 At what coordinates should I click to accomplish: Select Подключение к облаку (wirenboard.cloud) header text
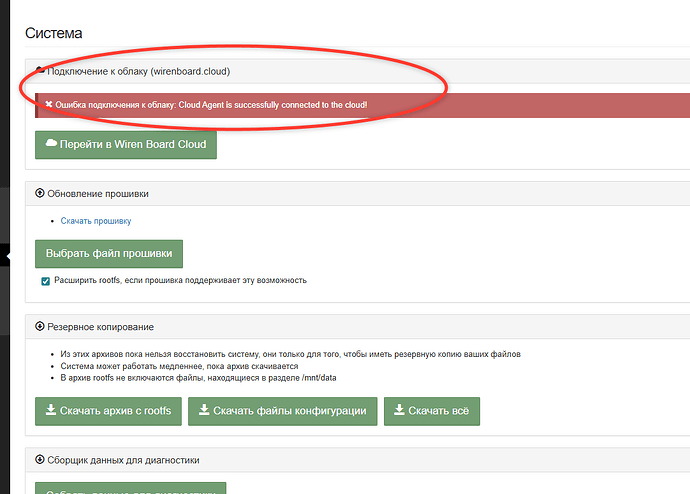tap(139, 71)
